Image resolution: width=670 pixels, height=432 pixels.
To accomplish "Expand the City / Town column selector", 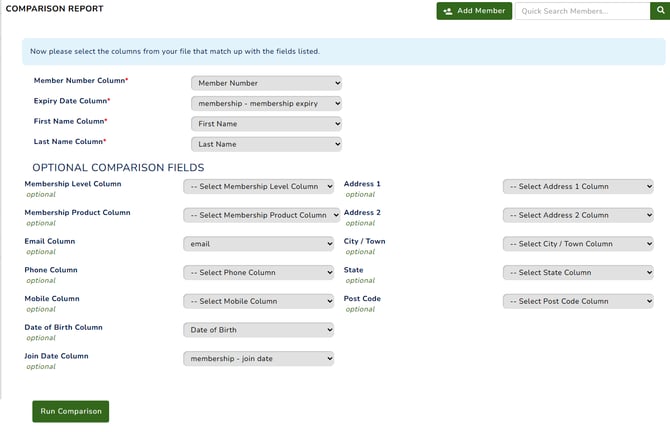I will [578, 244].
